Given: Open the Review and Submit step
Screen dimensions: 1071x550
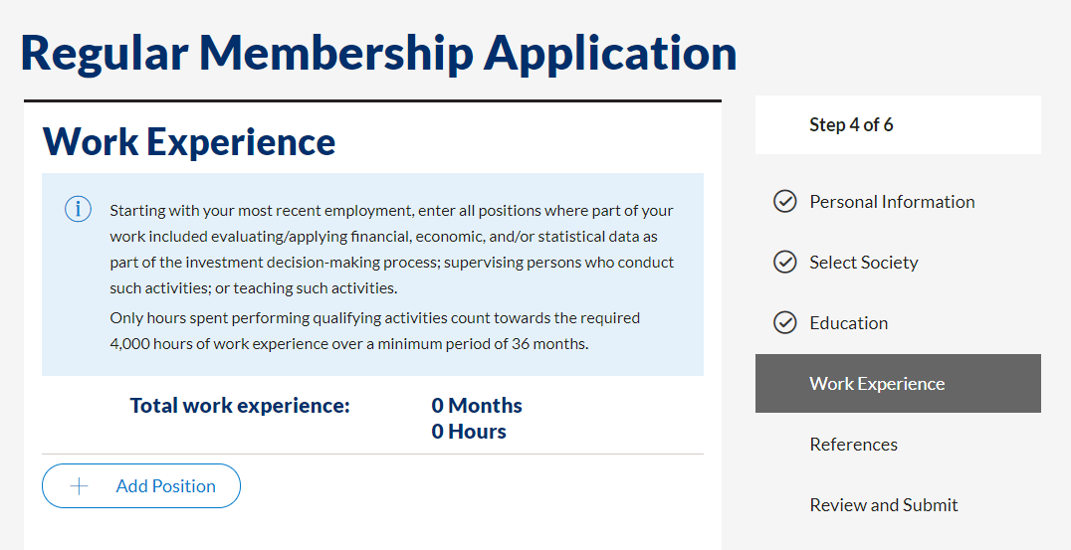Looking at the screenshot, I should (x=883, y=505).
